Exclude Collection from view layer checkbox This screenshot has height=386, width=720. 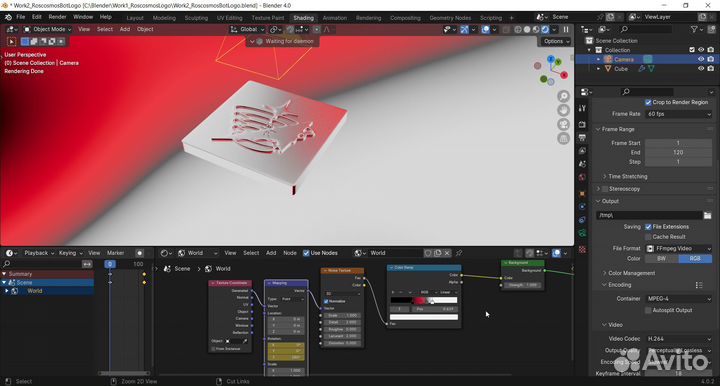[692, 50]
